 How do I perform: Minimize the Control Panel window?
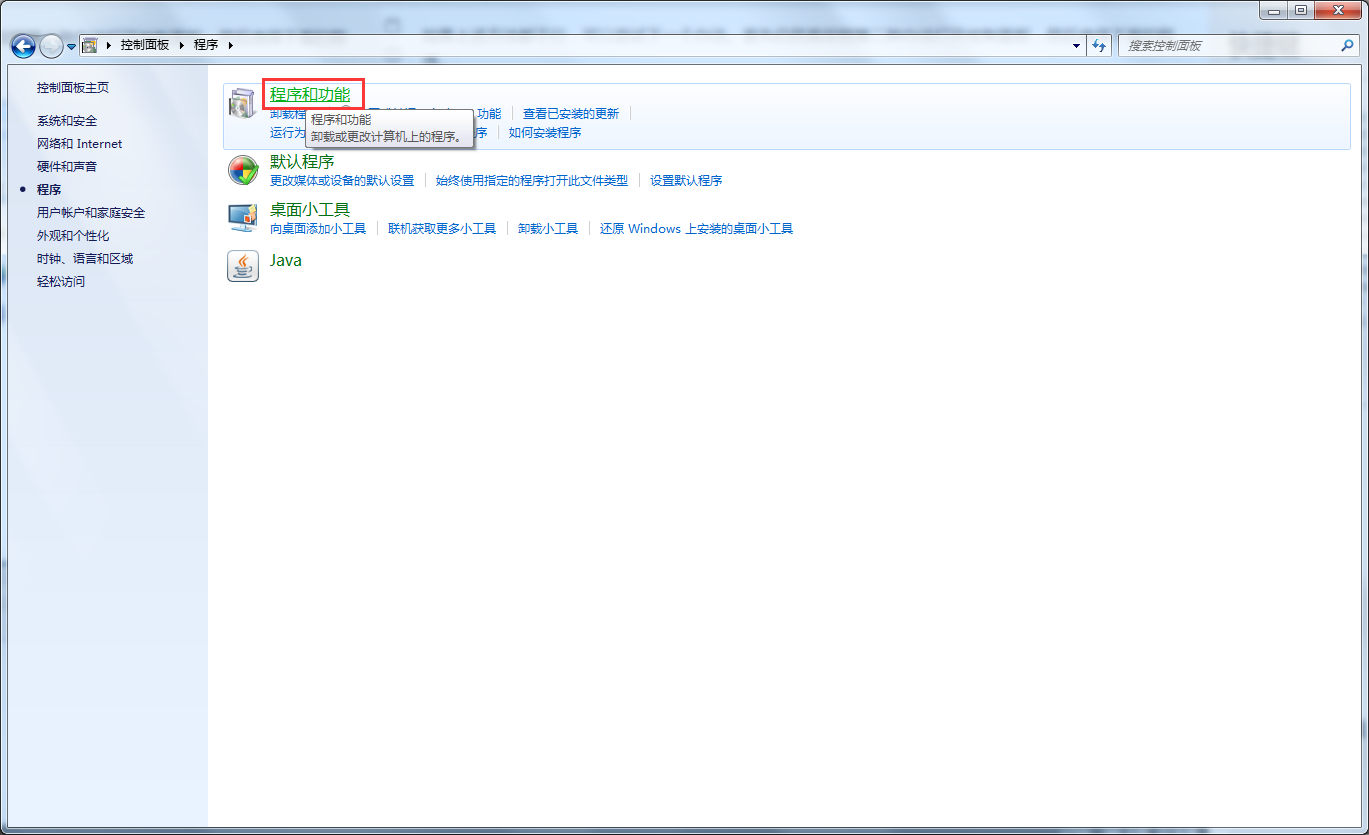tap(1273, 10)
